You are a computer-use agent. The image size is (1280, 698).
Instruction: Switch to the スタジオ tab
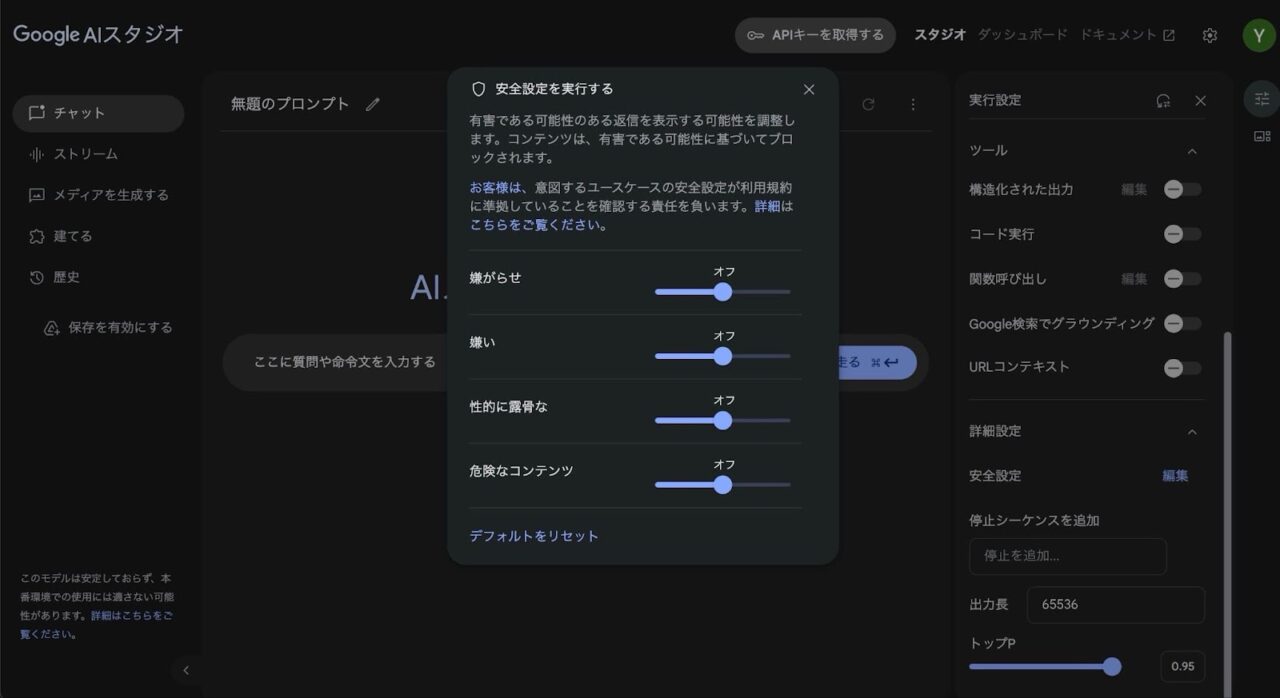pos(940,34)
